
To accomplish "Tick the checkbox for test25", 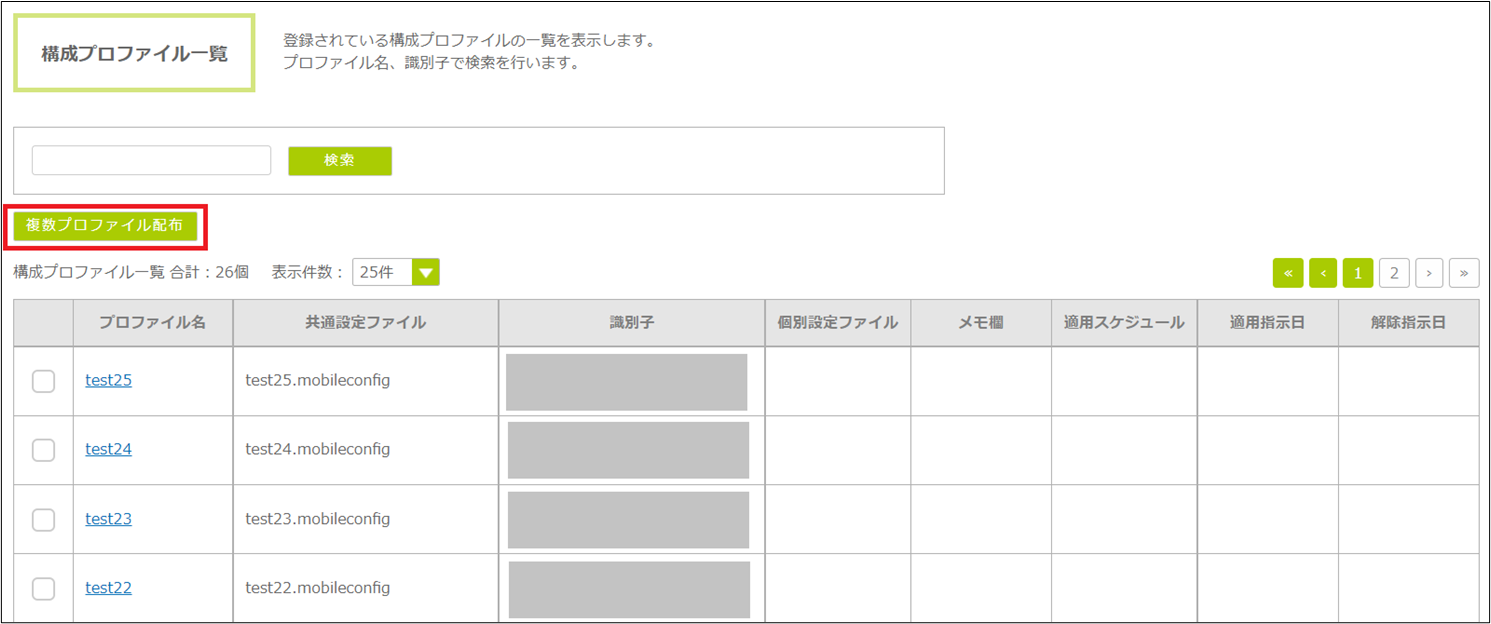I will (x=44, y=381).
